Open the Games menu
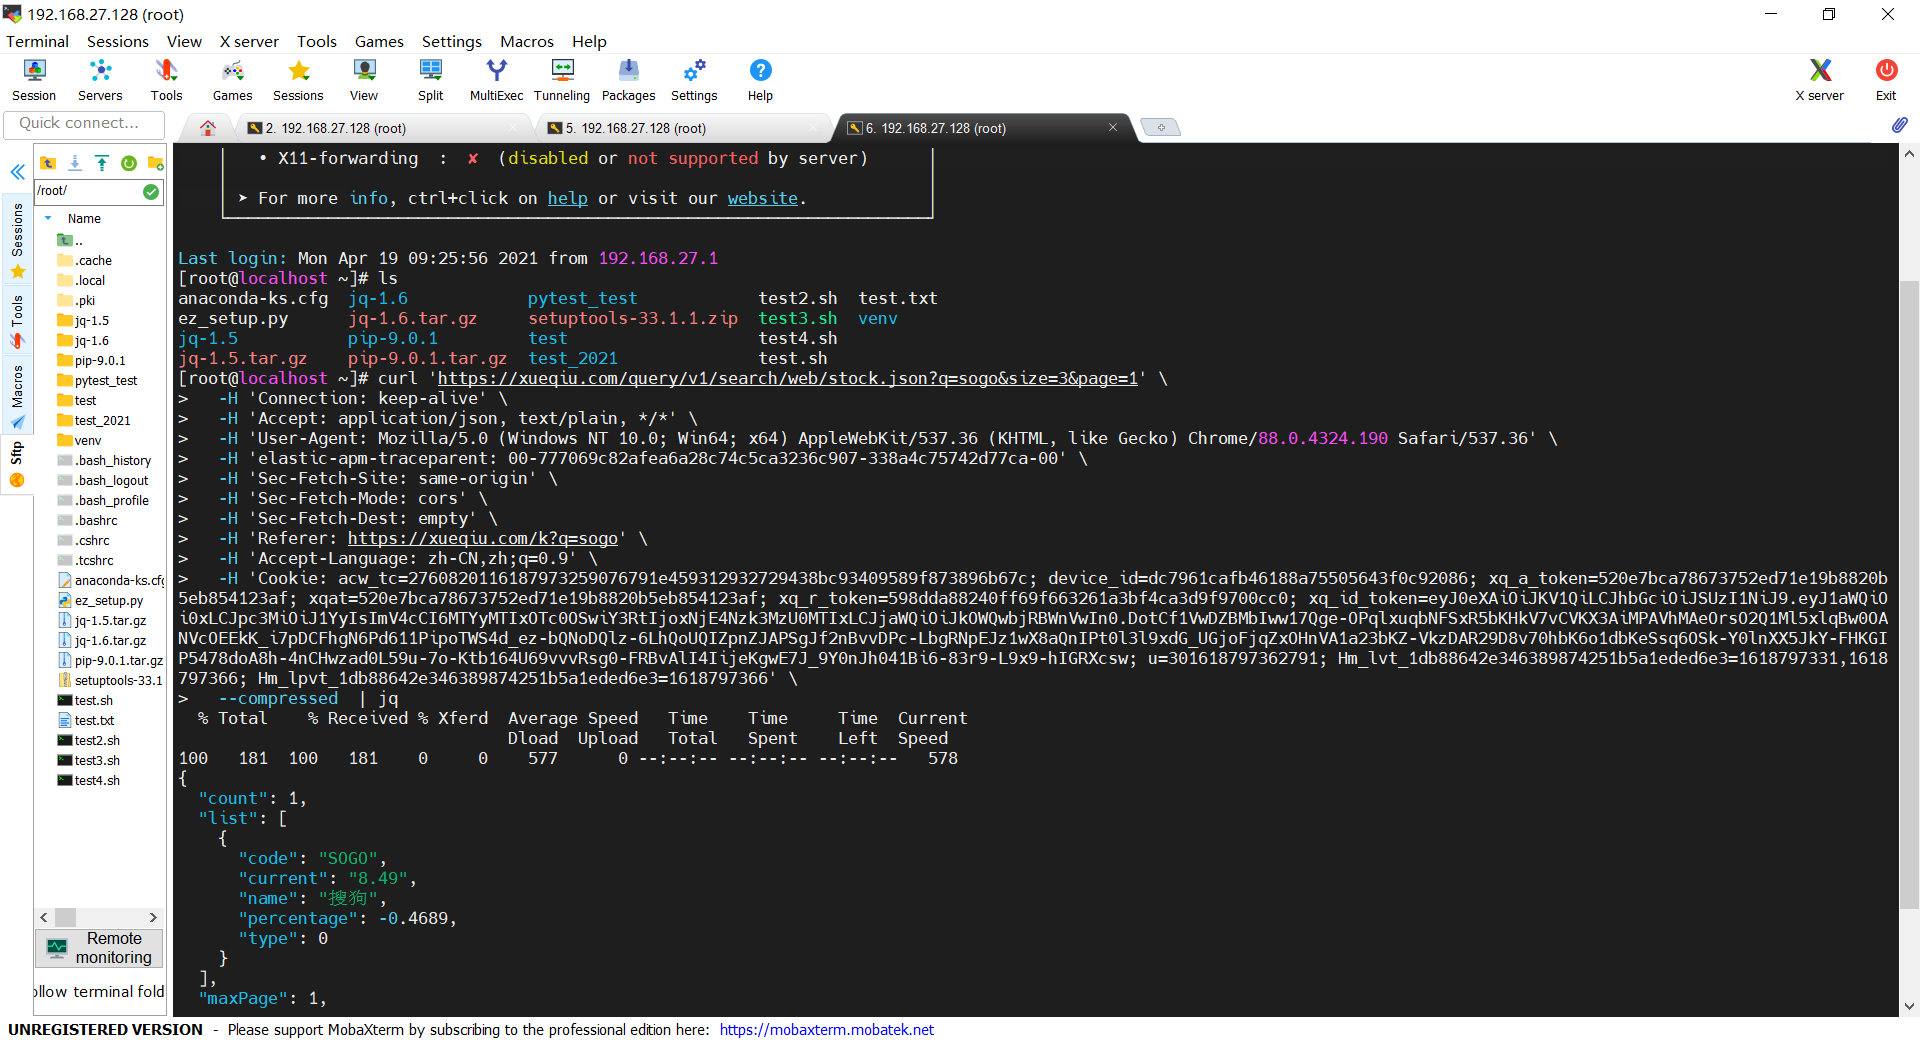The image size is (1920, 1042). (x=379, y=41)
